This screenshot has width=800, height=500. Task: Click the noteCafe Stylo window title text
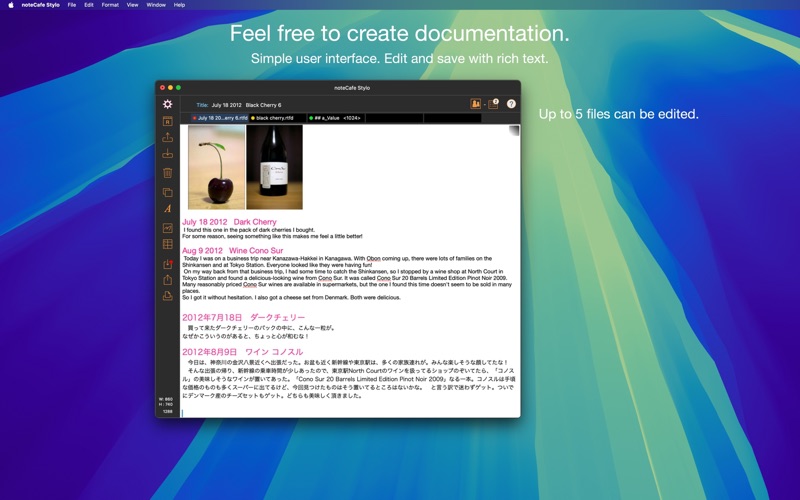(352, 88)
